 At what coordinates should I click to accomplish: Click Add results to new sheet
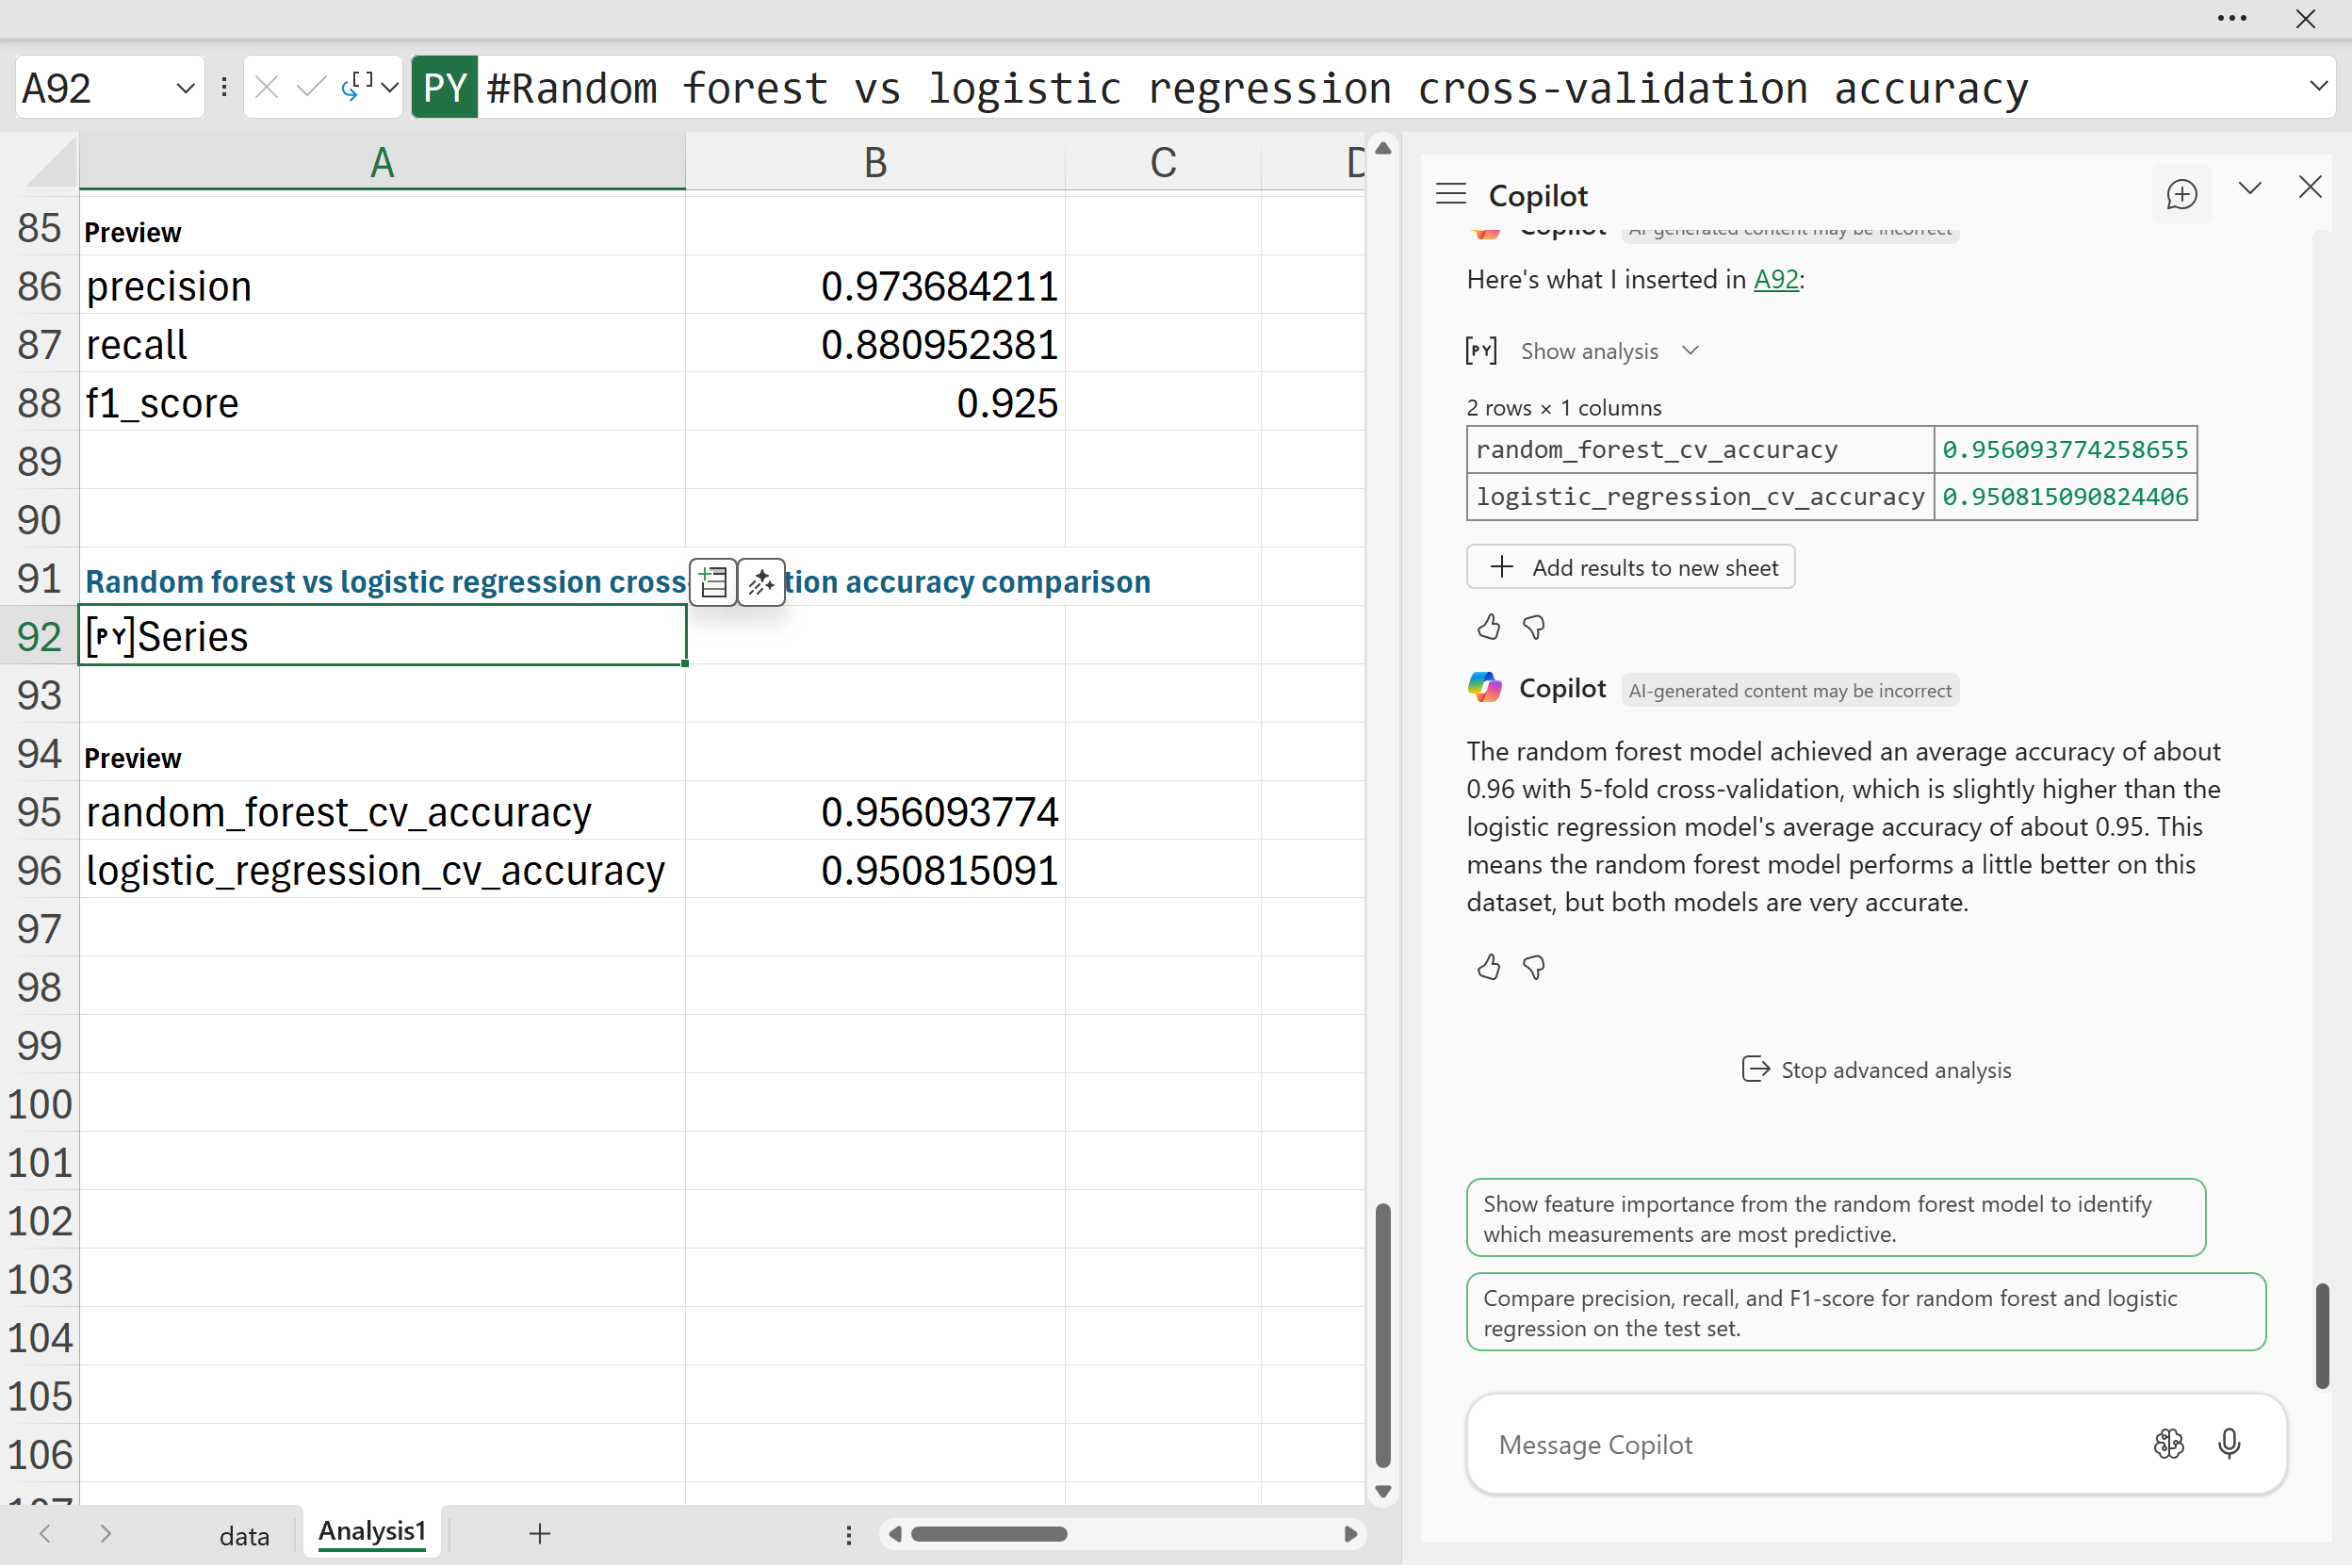(1630, 567)
